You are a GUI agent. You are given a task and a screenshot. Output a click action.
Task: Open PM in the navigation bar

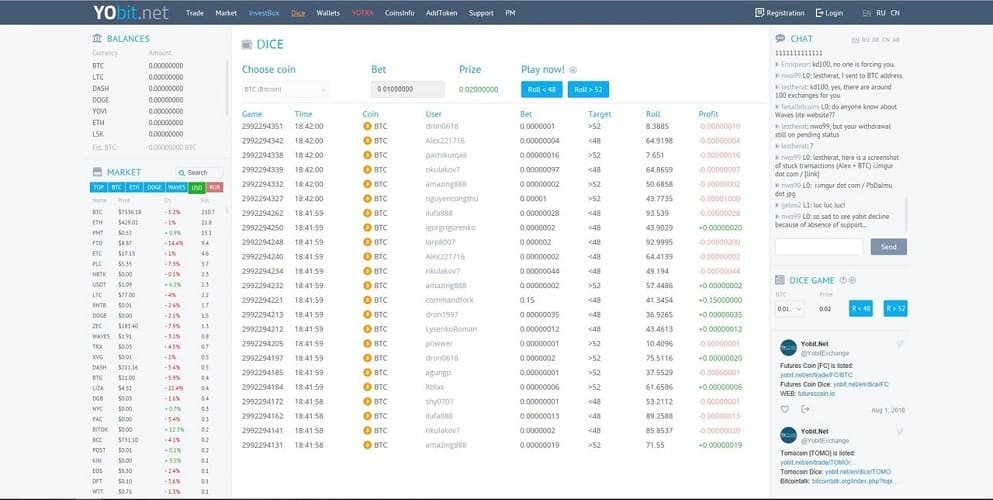(510, 13)
